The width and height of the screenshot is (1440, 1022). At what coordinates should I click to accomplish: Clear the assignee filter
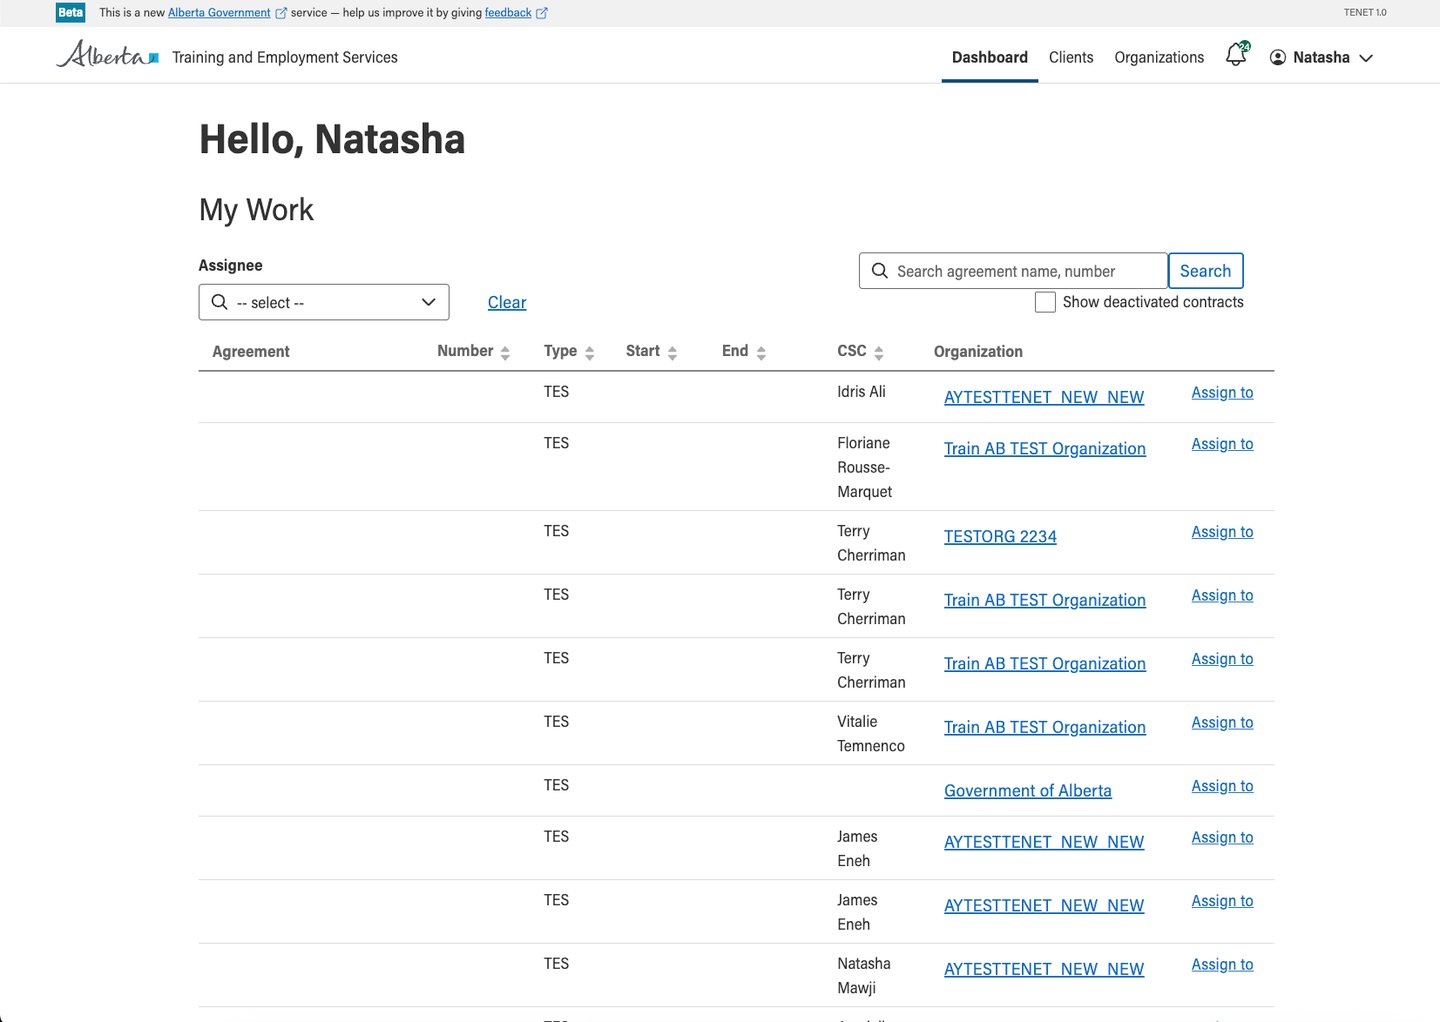507,302
